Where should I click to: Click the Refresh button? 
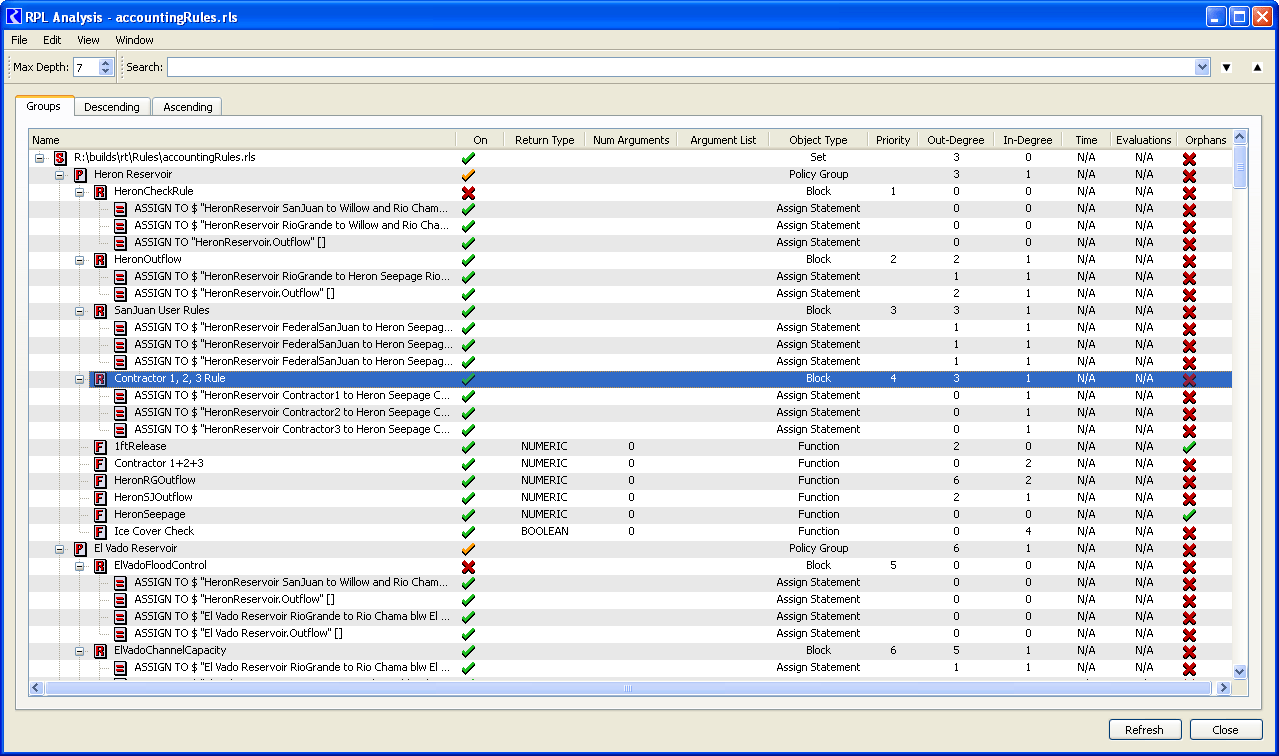[1144, 730]
